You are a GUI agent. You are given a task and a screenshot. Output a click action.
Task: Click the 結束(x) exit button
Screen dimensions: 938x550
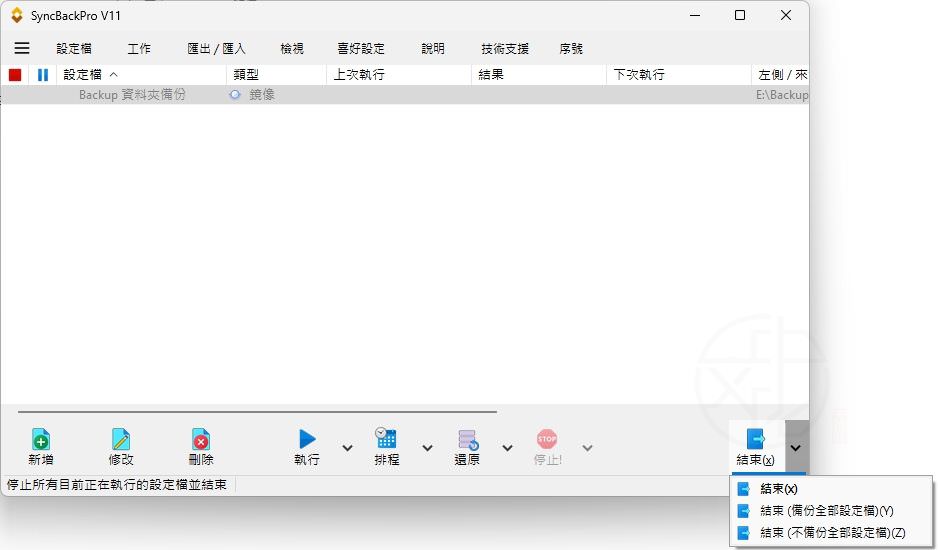pos(756,446)
